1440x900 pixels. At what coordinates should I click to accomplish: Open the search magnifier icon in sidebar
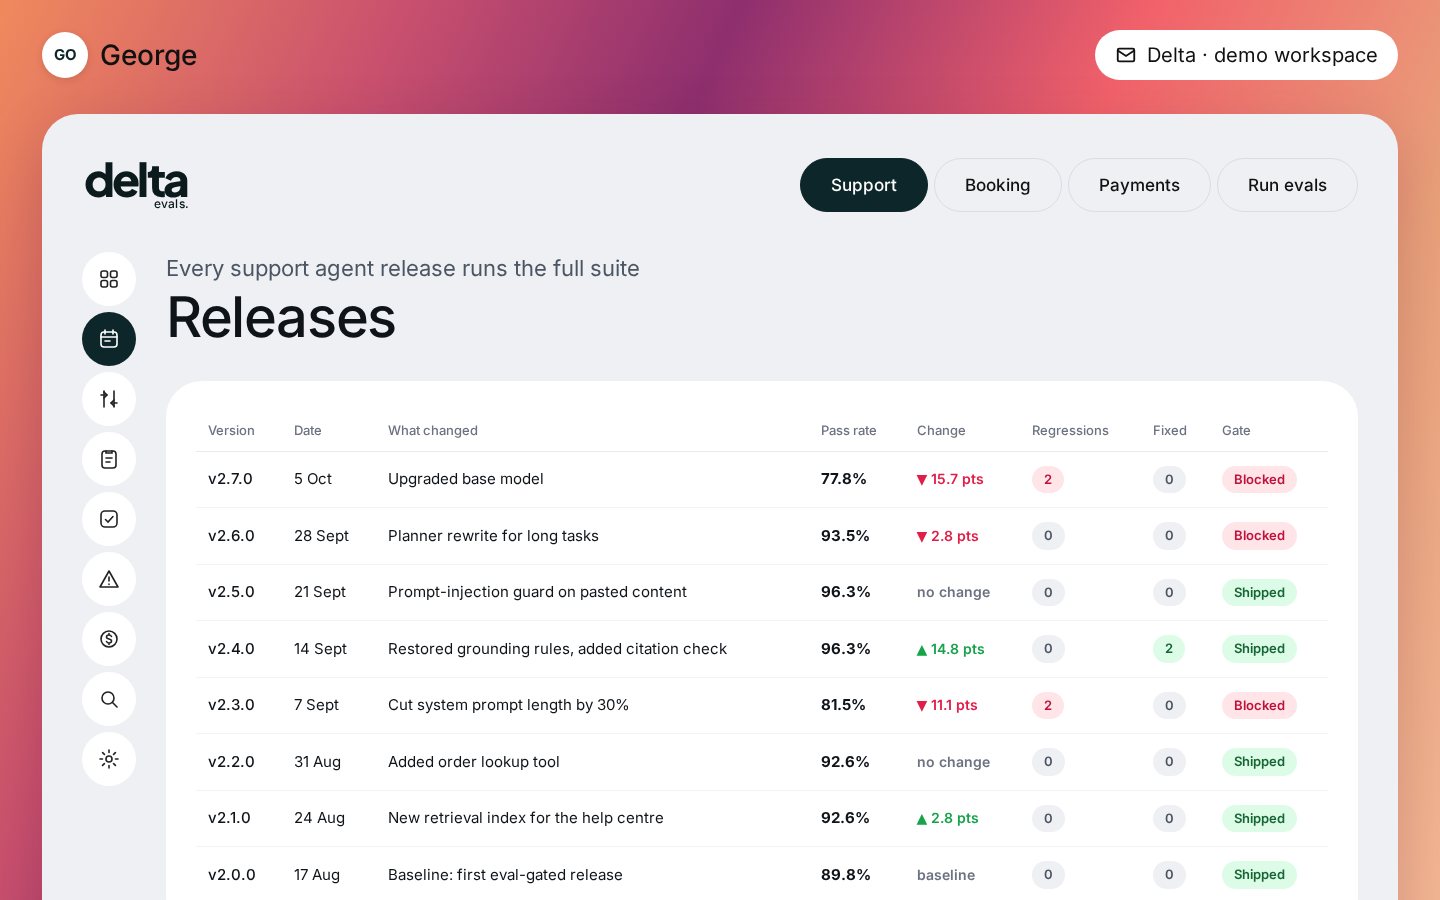(x=109, y=699)
